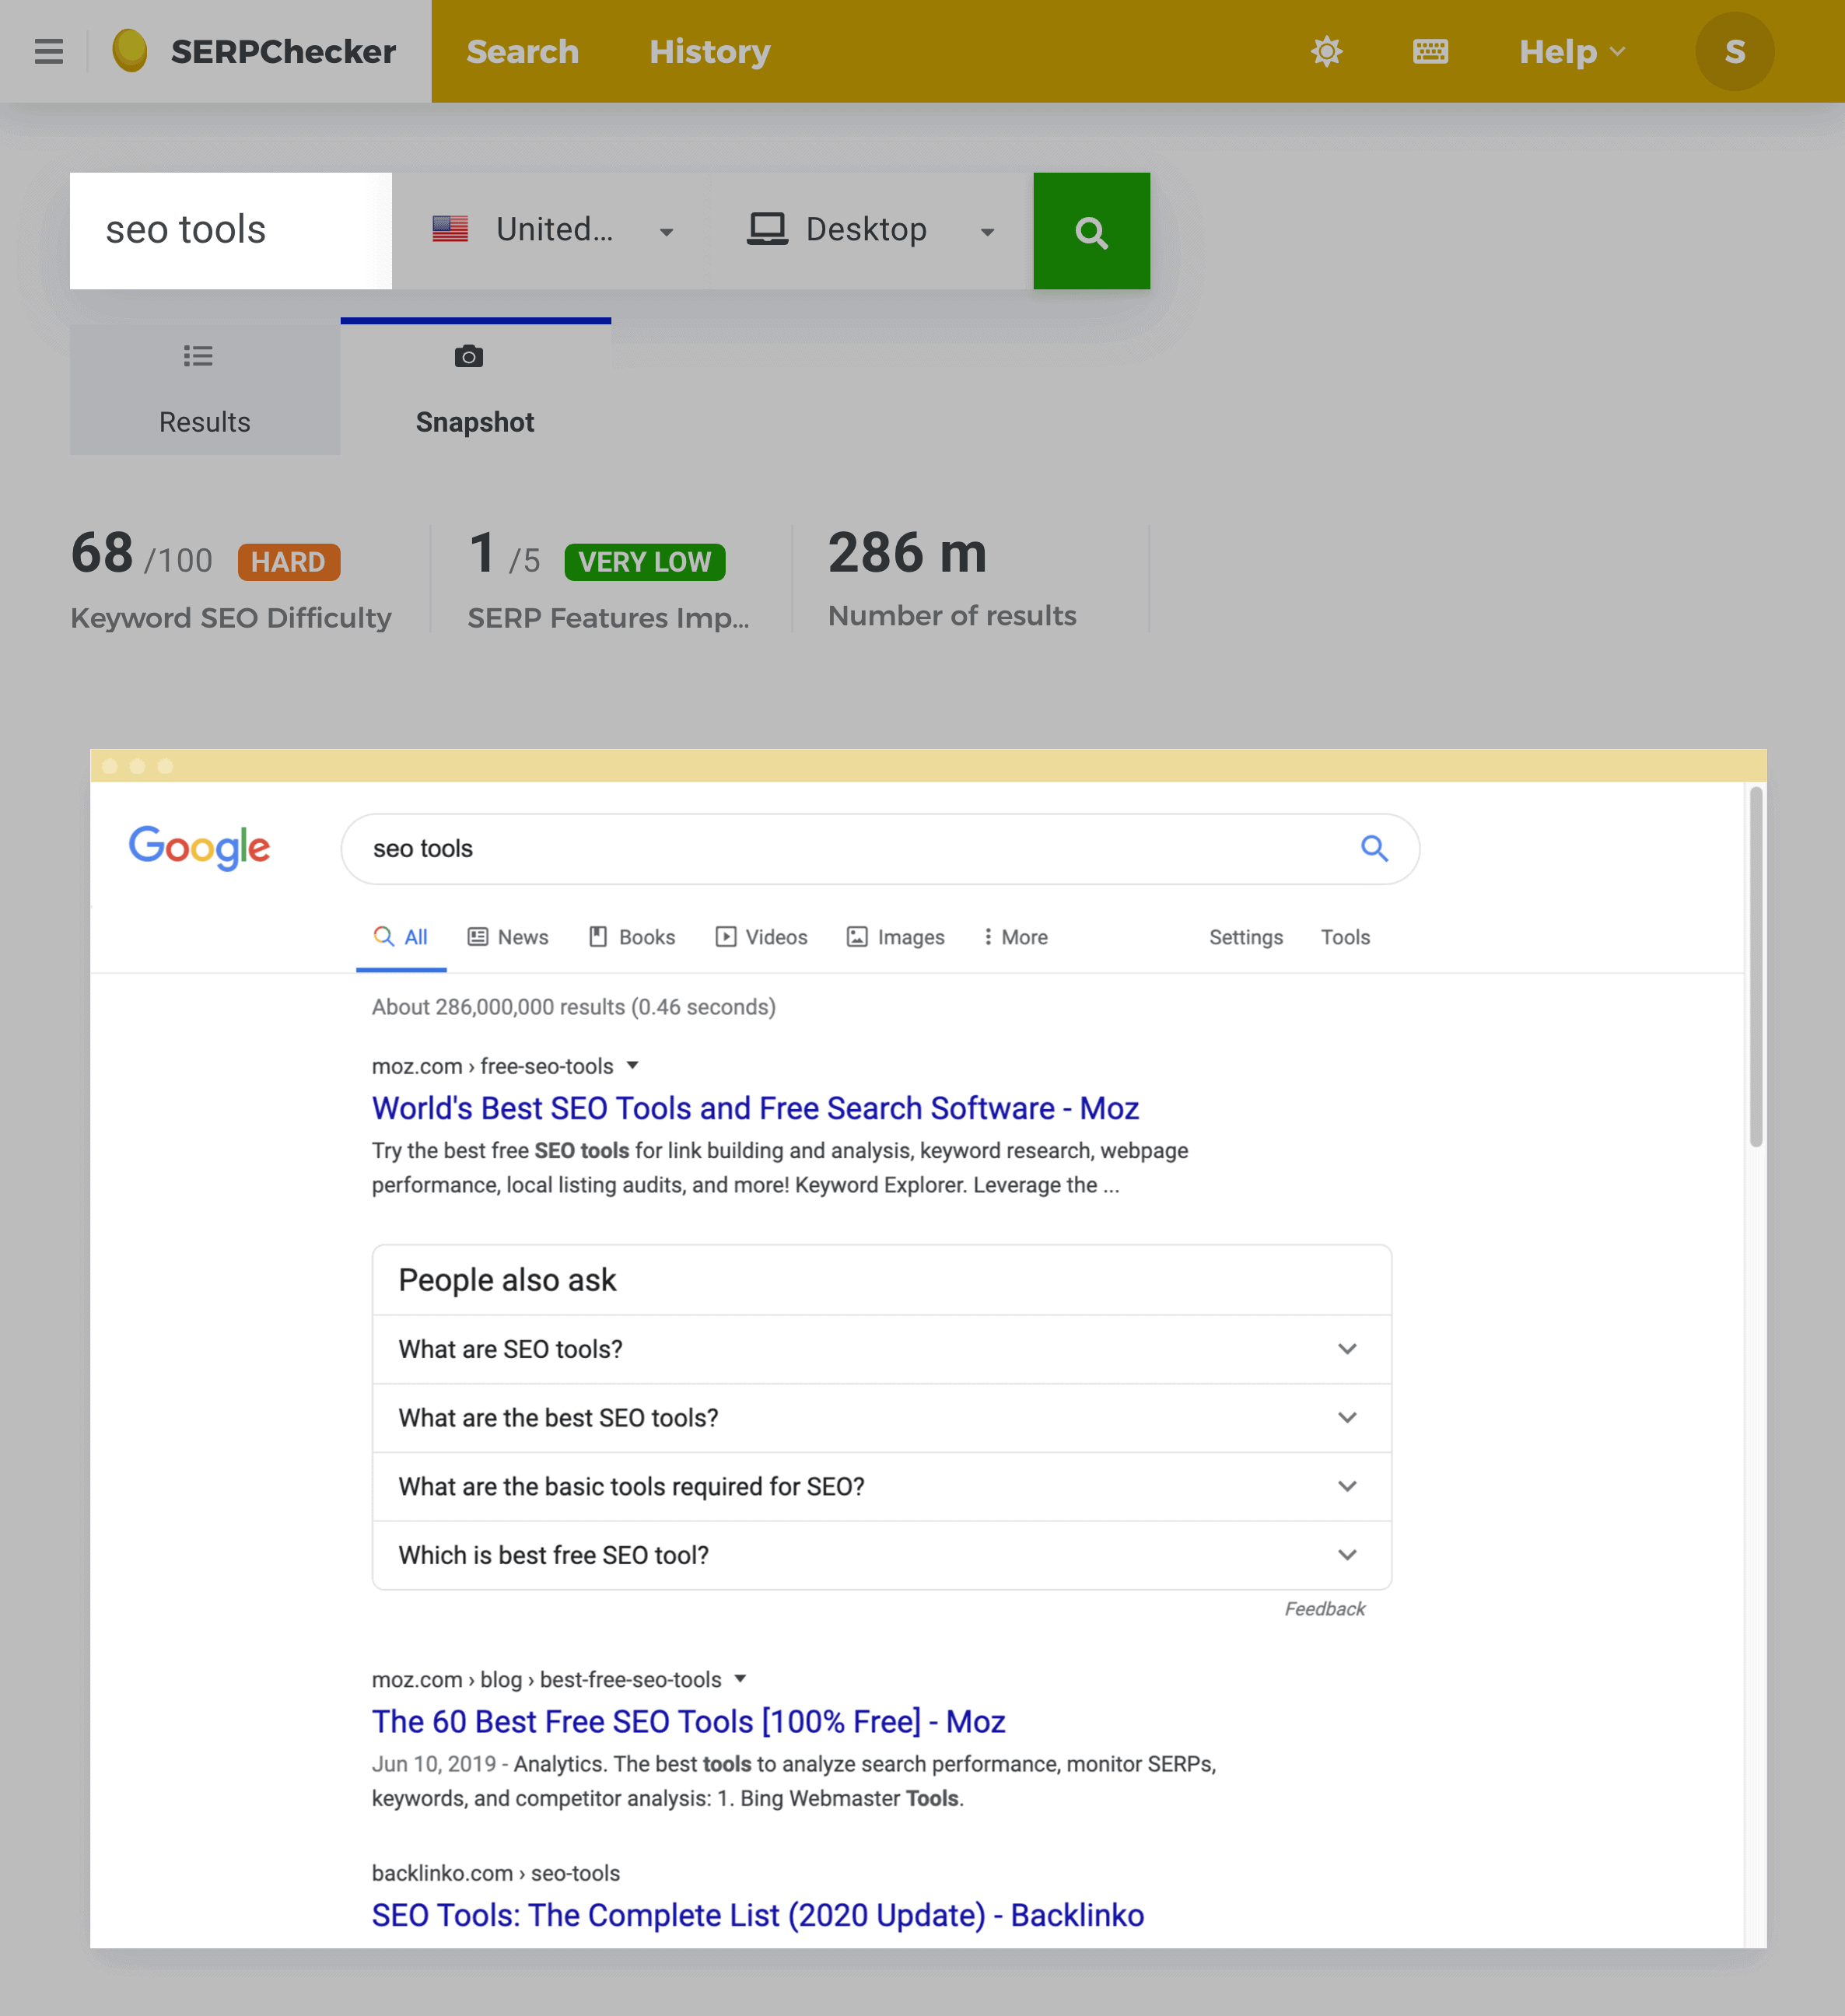Viewport: 1845px width, 2016px height.
Task: Open Google Settings link
Action: [x=1245, y=937]
